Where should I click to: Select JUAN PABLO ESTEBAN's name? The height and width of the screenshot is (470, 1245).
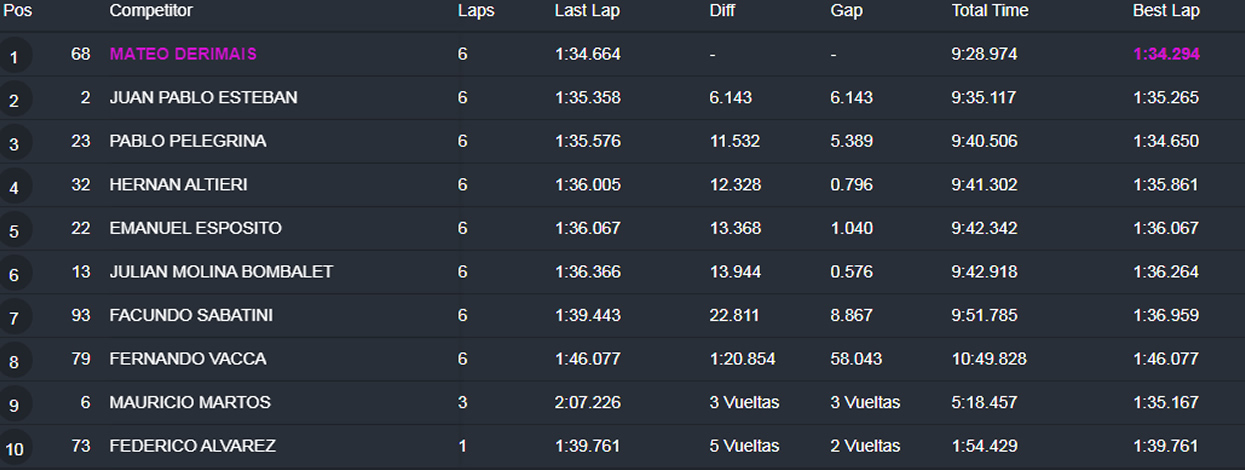click(203, 98)
